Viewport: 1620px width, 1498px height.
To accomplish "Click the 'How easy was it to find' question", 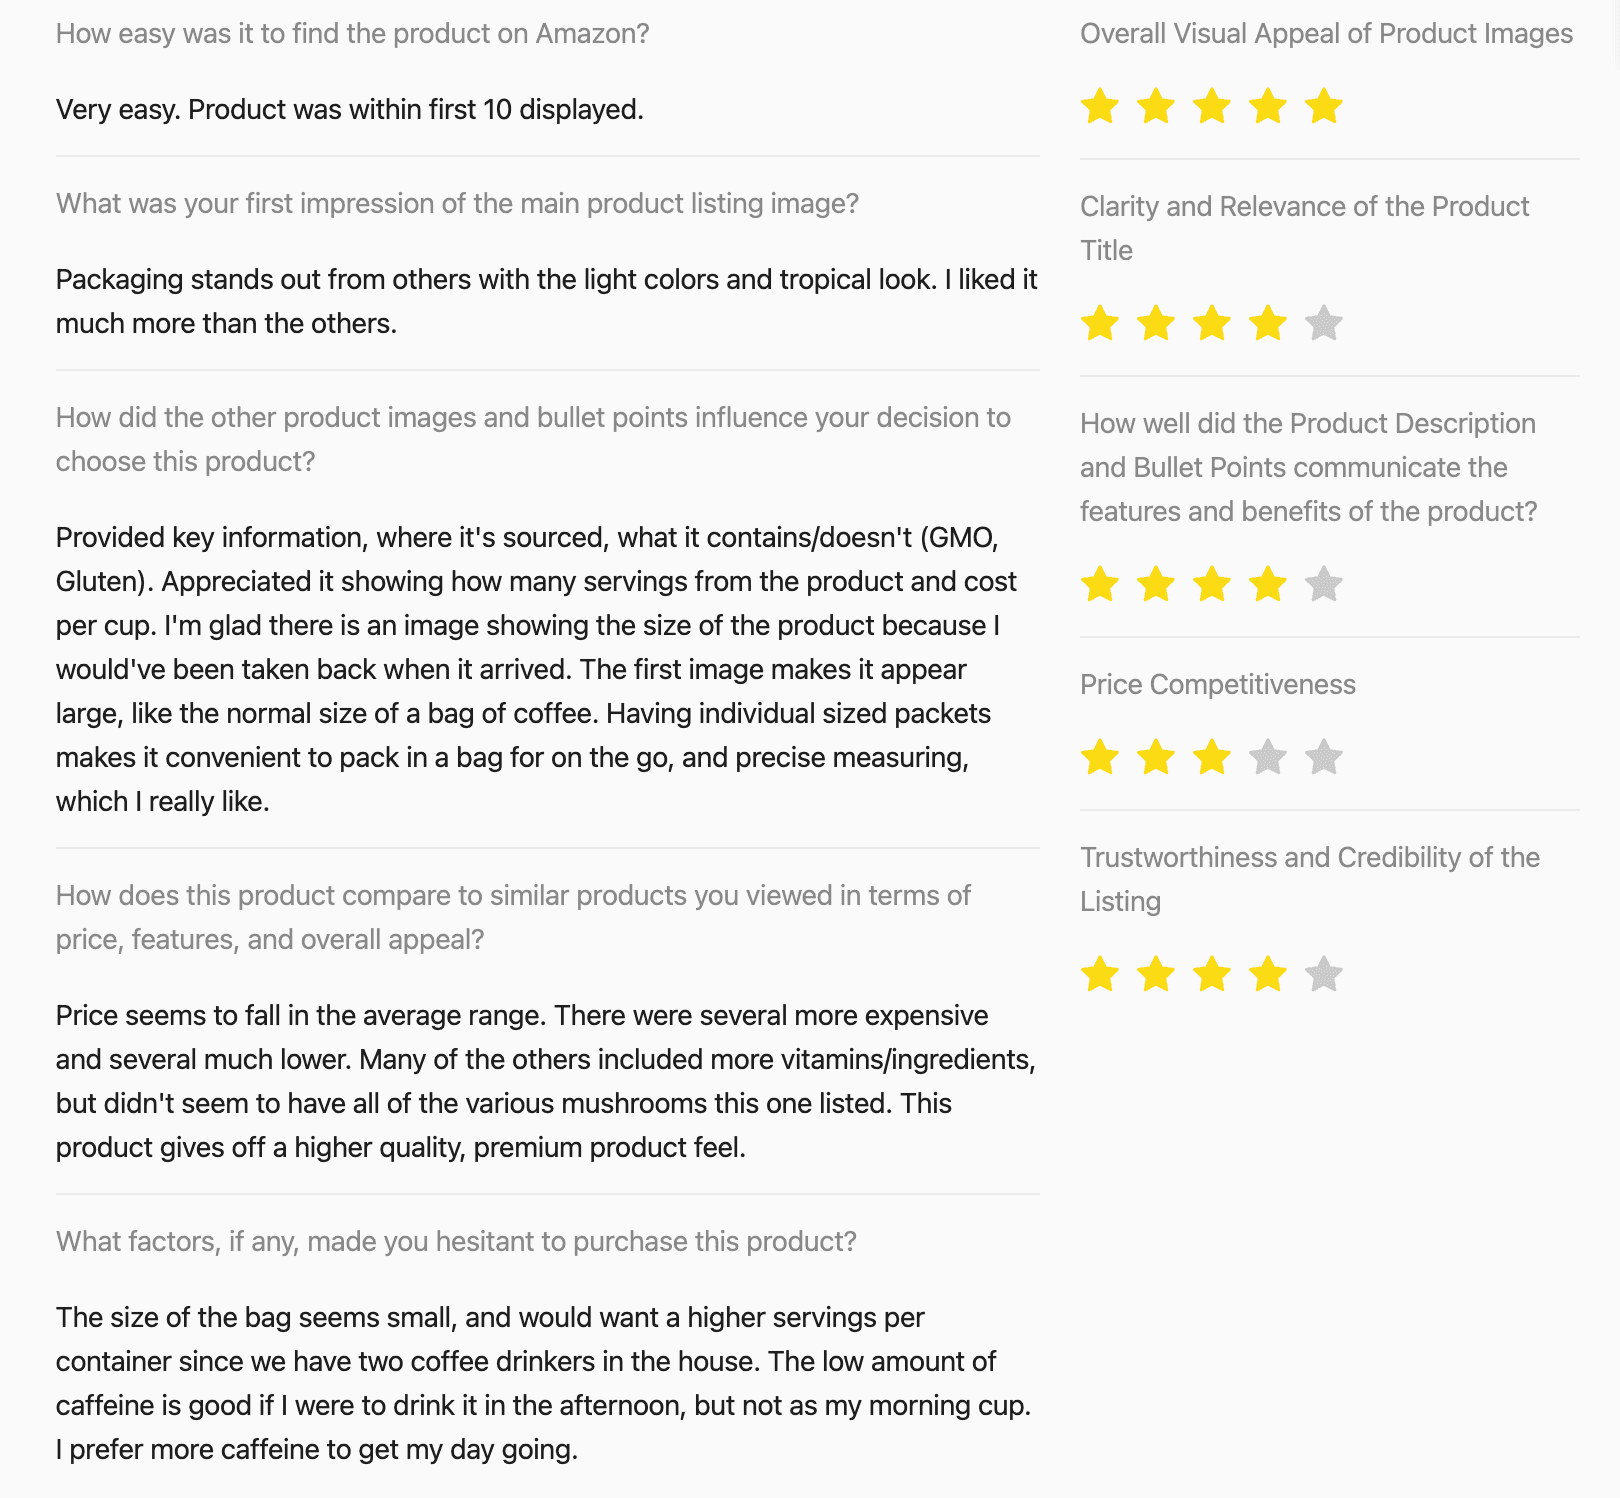I will pyautogui.click(x=353, y=34).
